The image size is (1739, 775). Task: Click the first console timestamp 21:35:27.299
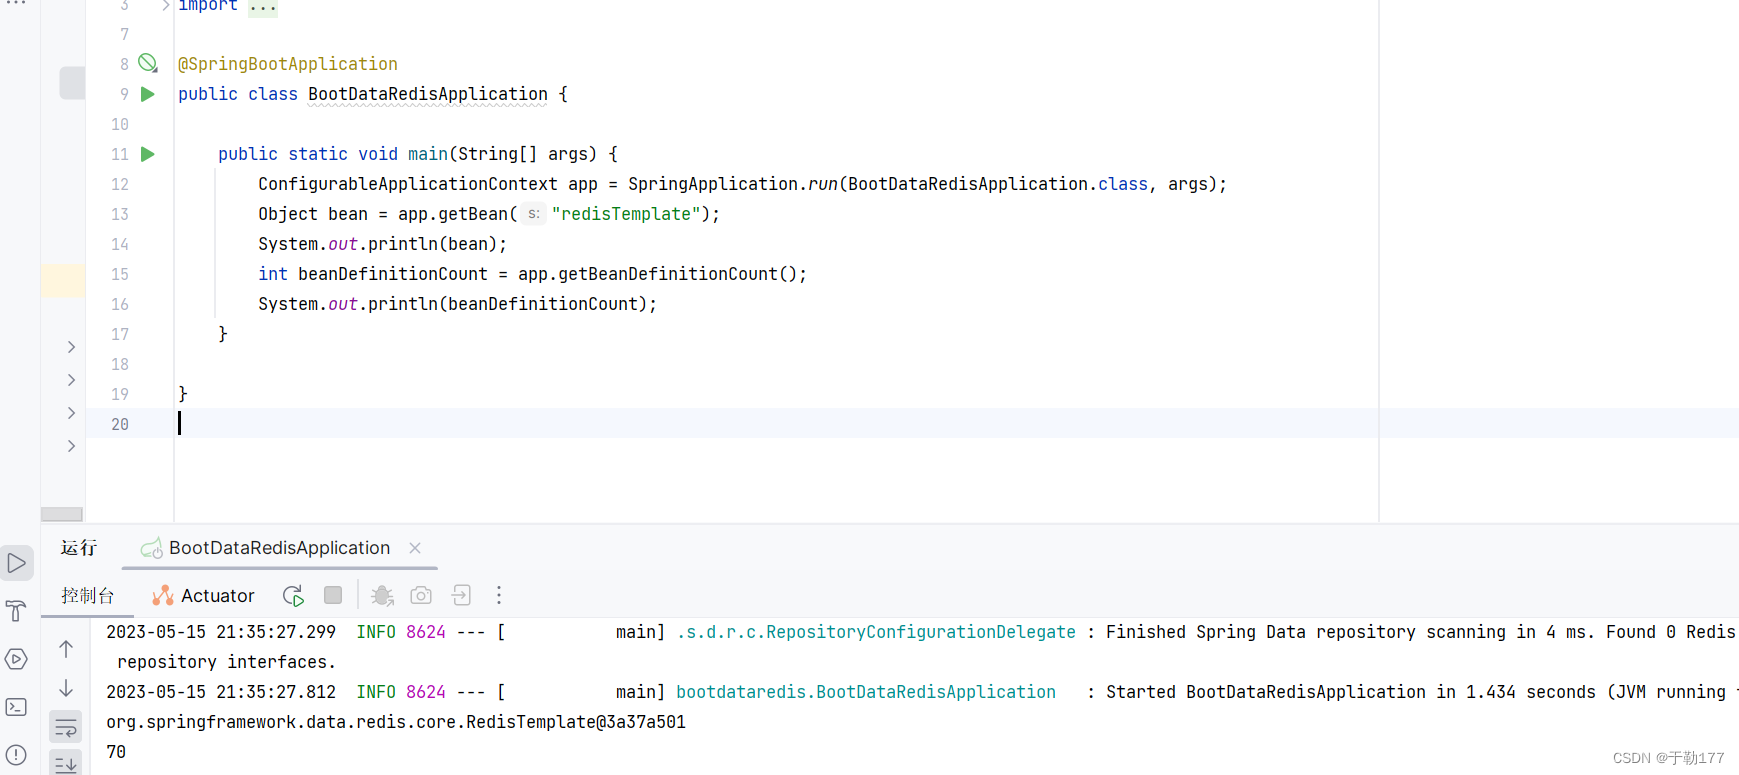click(276, 632)
